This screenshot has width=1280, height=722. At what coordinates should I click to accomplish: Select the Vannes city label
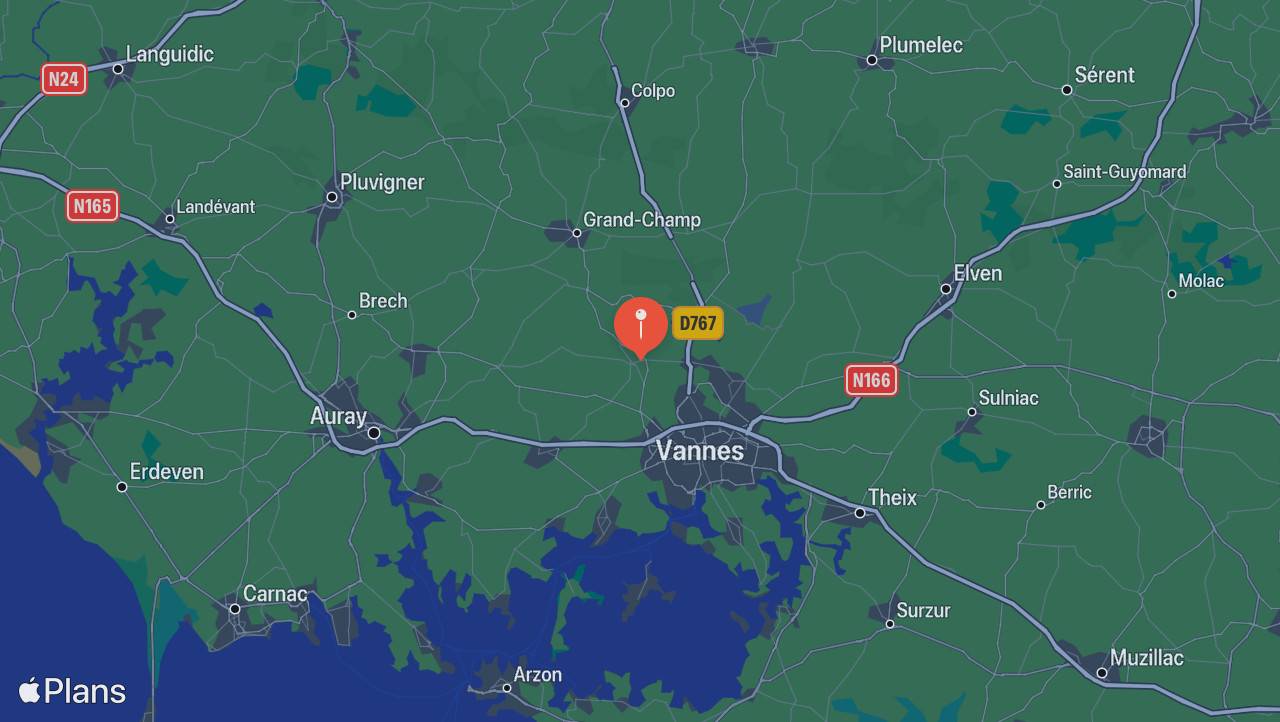[x=700, y=451]
